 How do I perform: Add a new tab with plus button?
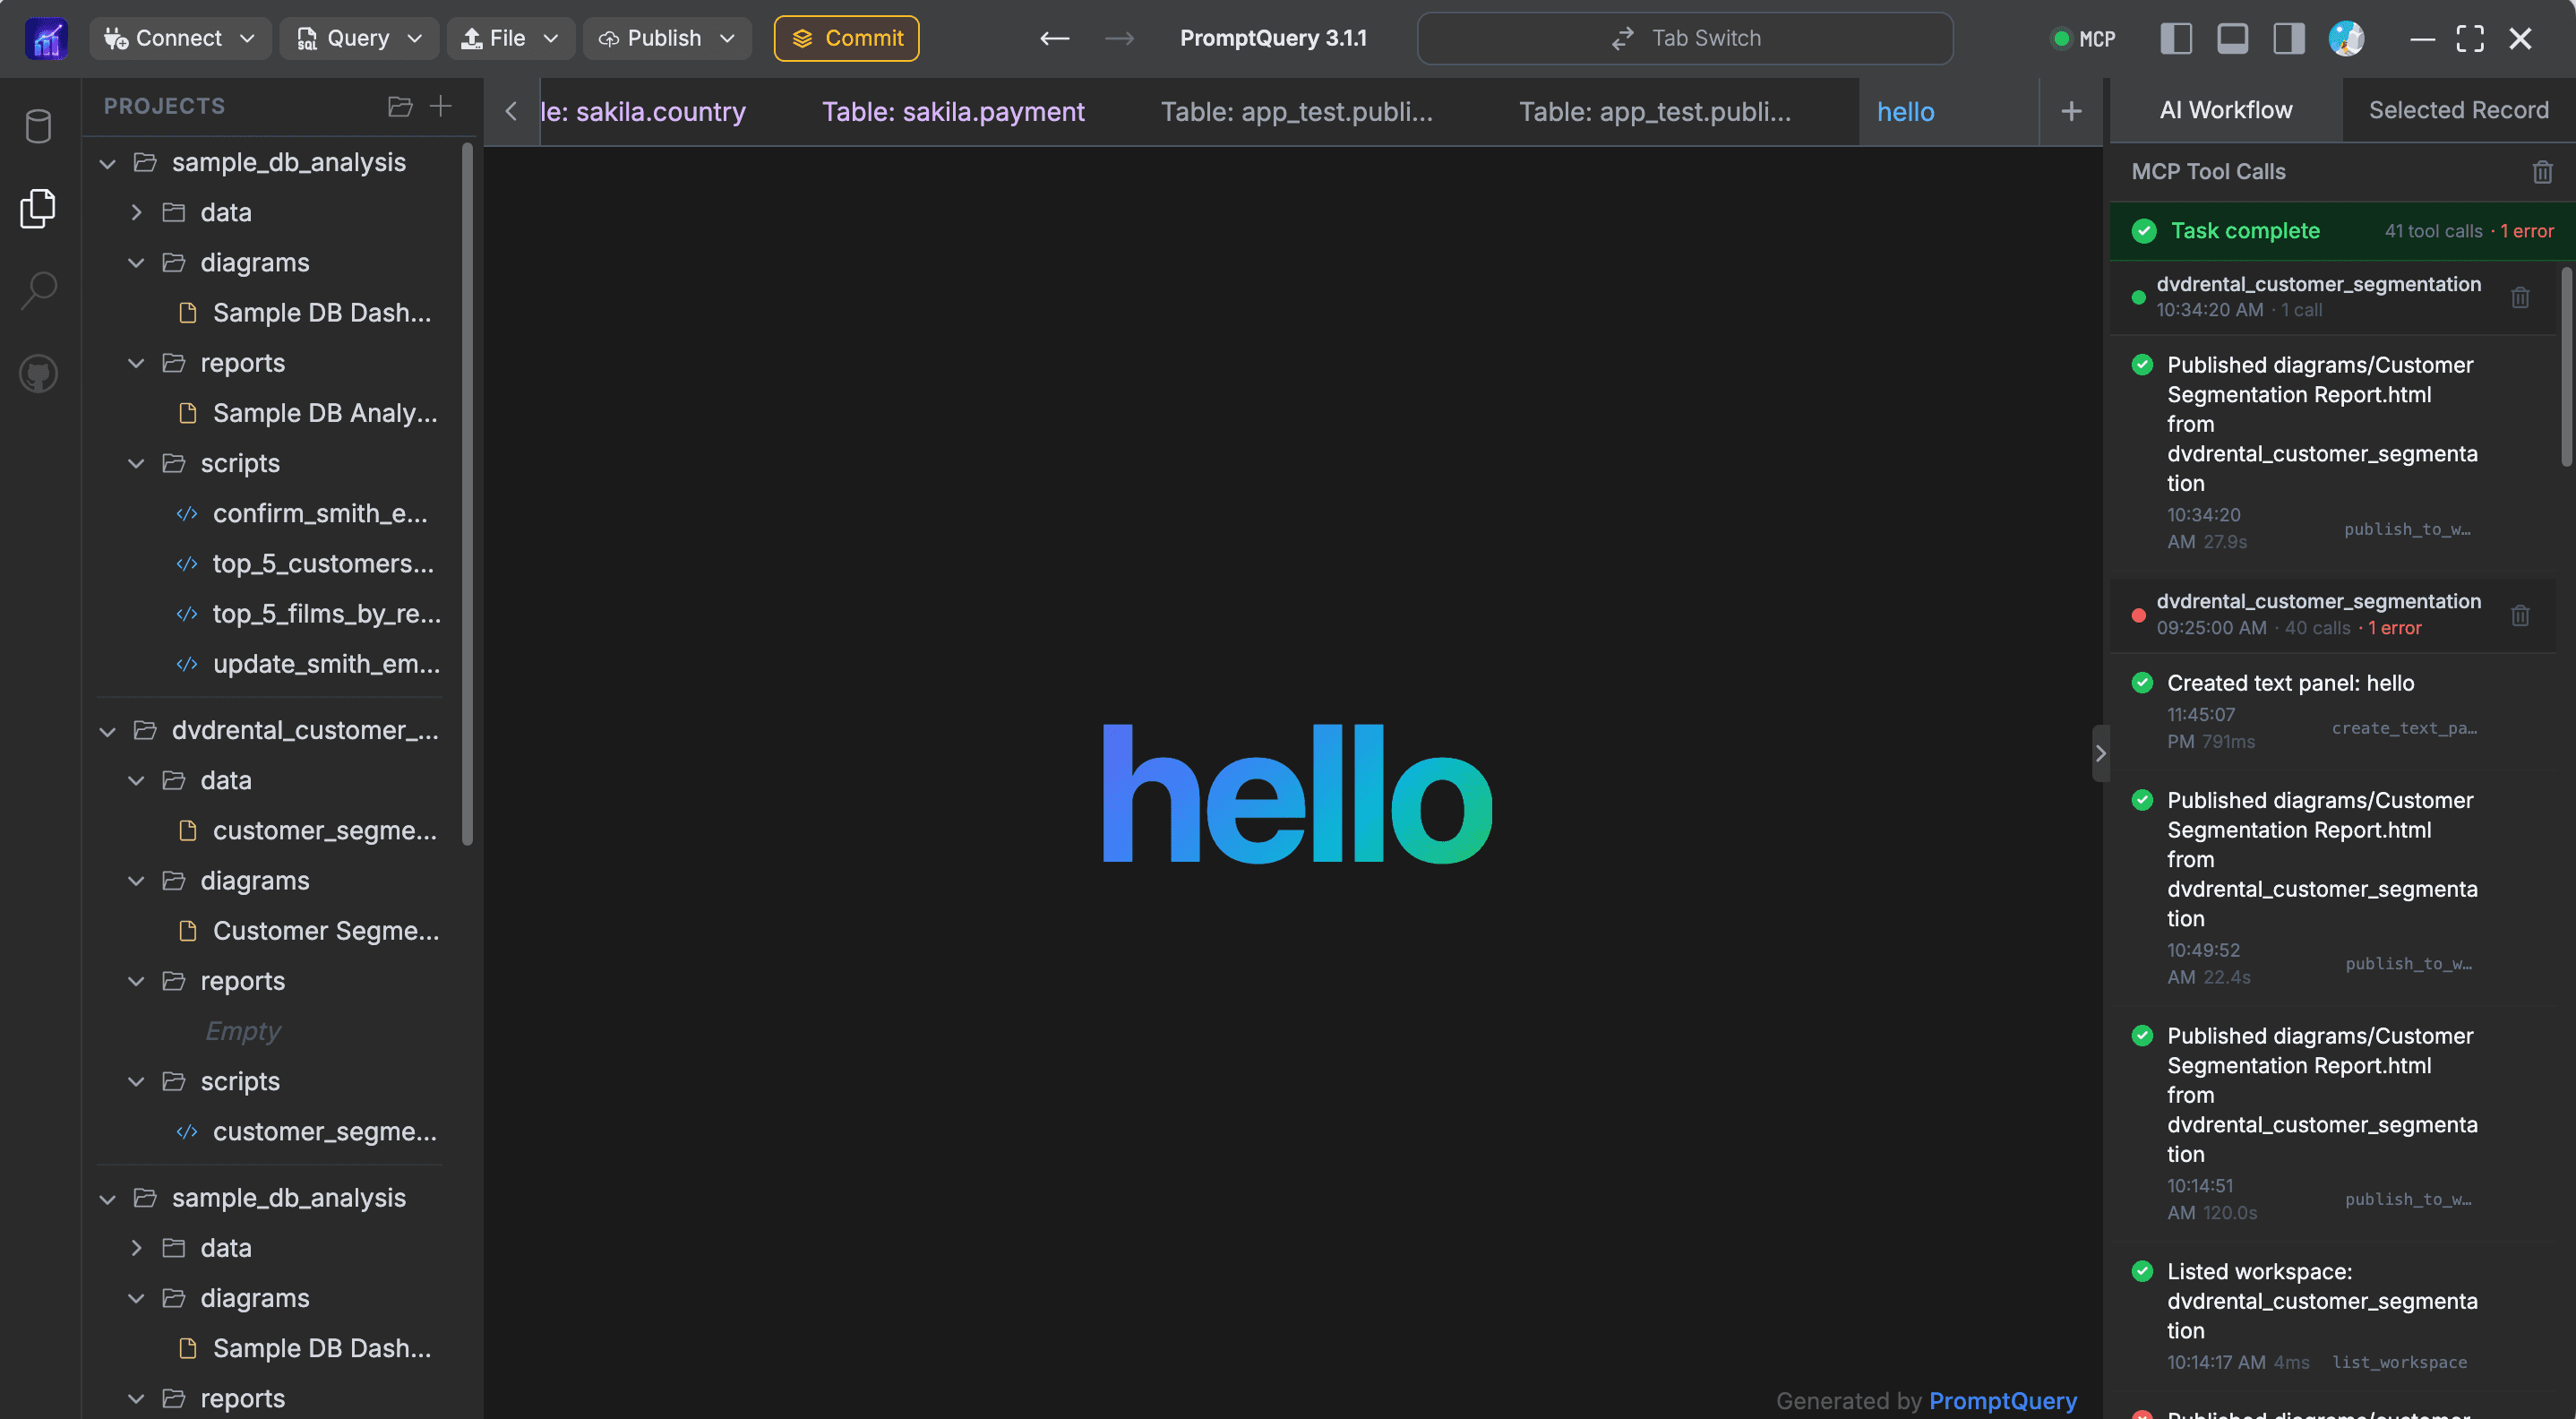(2071, 111)
